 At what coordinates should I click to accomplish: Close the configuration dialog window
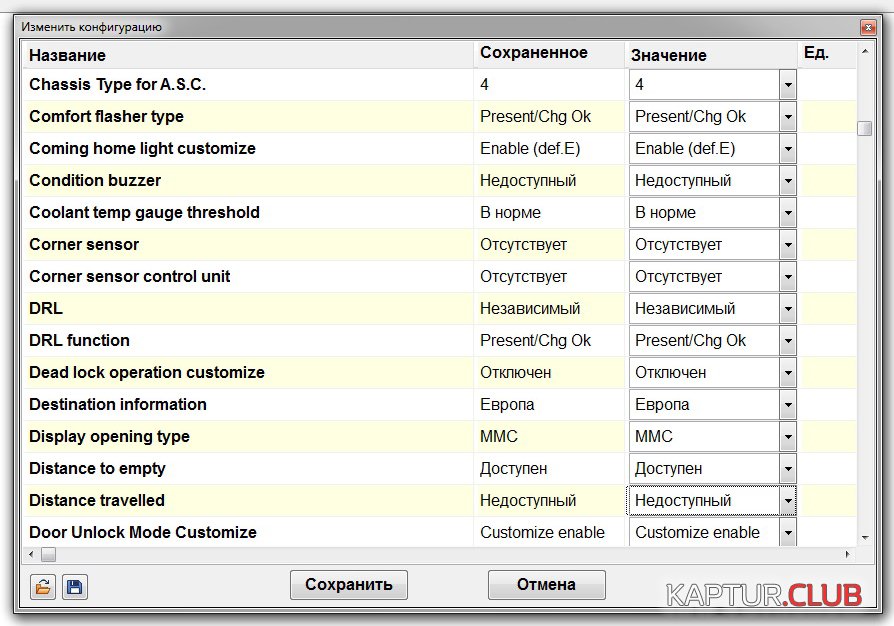point(867,28)
